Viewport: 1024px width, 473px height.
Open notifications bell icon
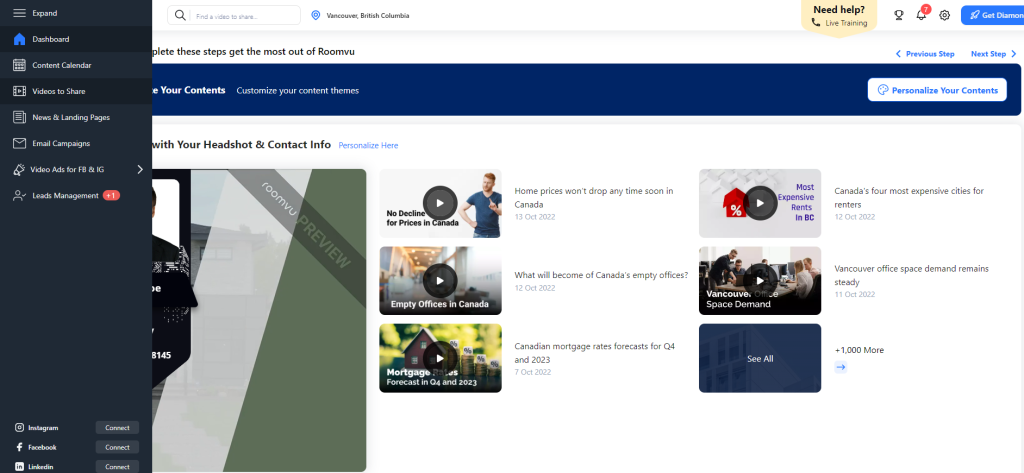click(921, 15)
